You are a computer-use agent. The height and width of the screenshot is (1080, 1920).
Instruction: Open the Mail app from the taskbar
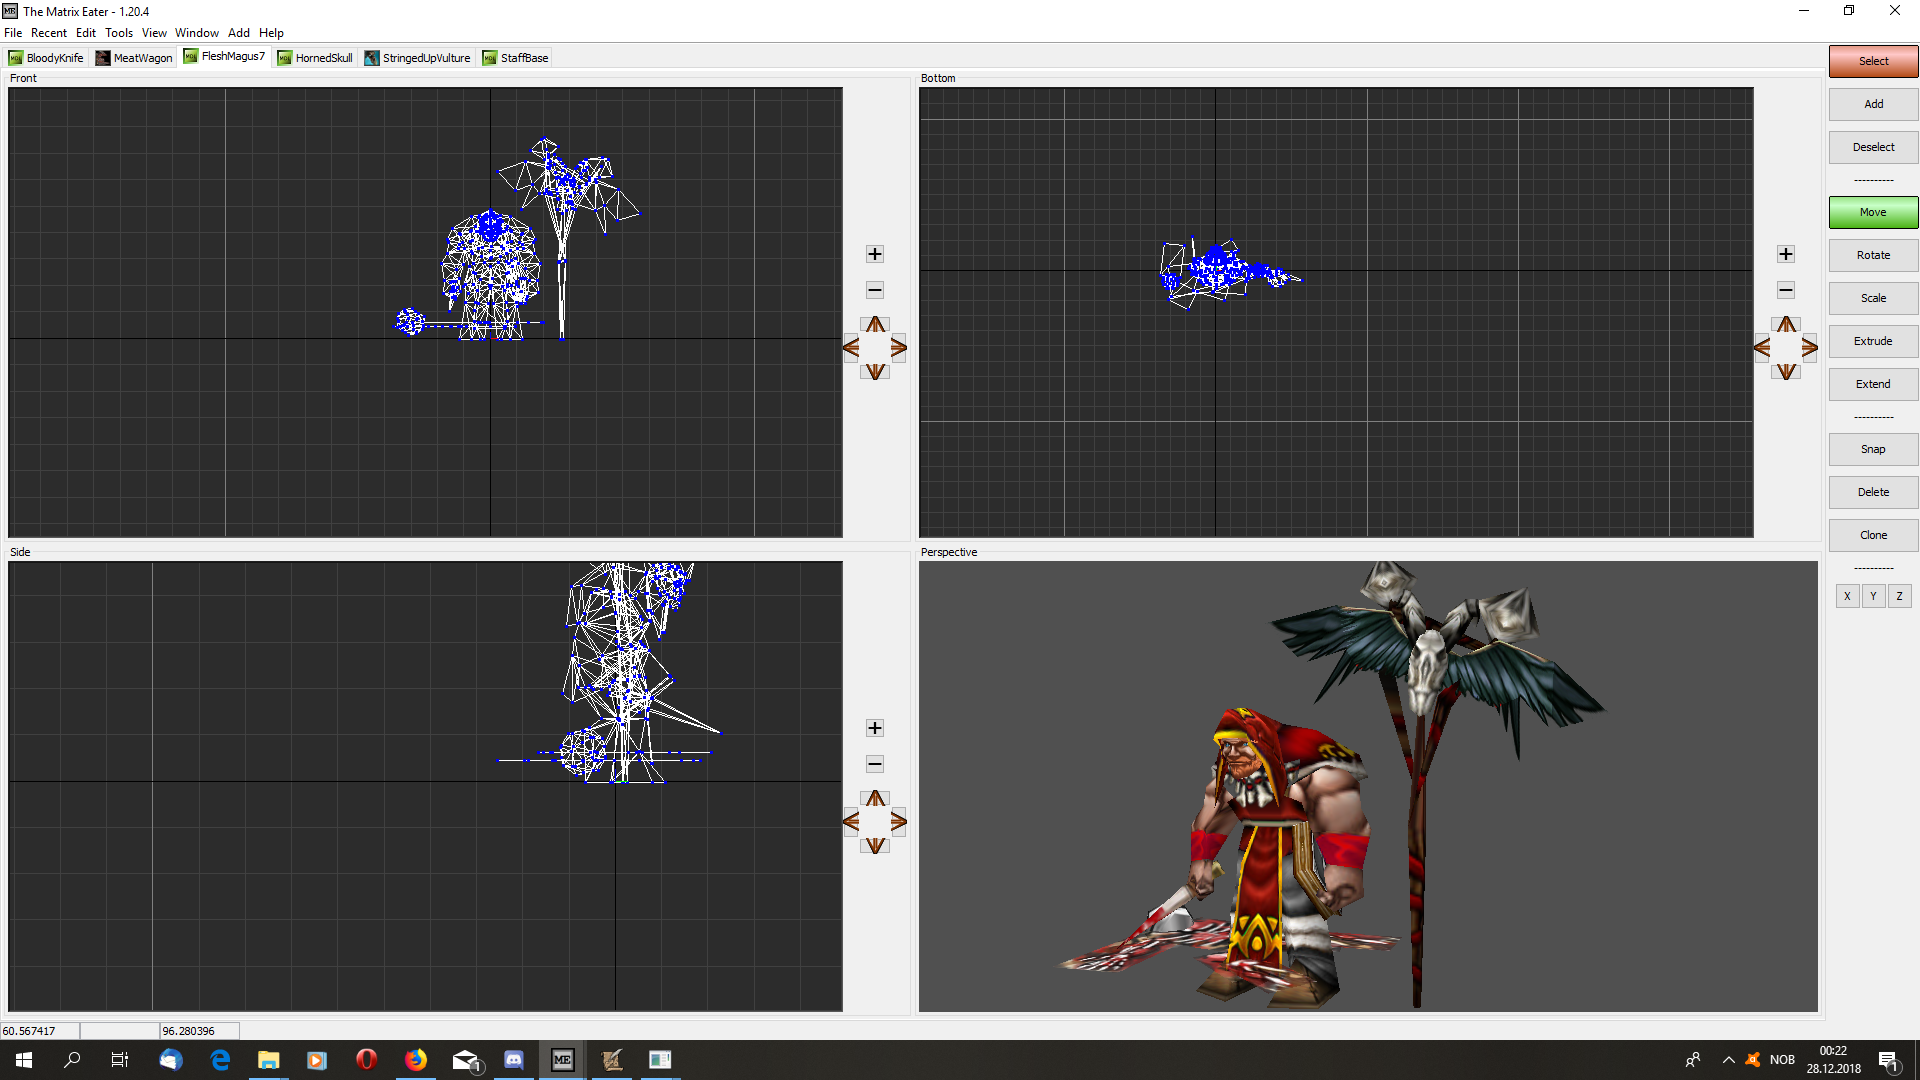point(466,1060)
